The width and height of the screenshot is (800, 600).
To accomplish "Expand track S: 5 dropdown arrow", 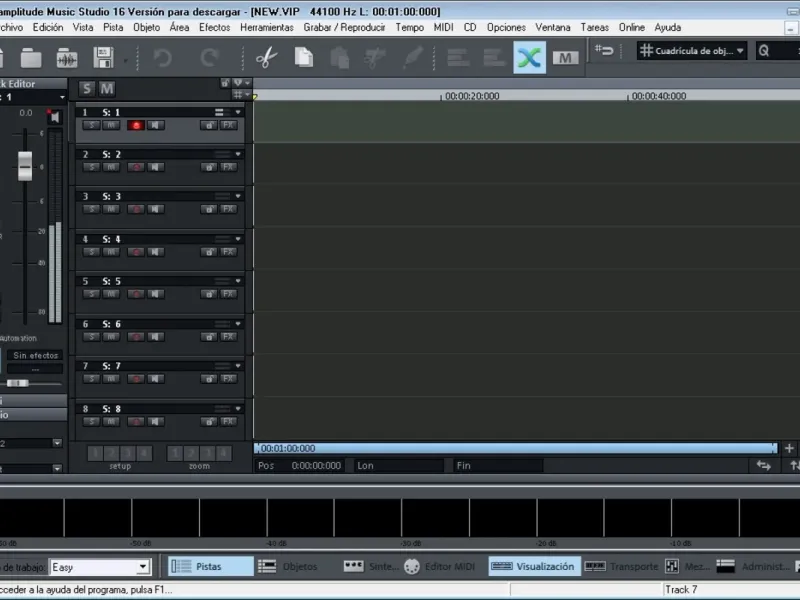I will coord(238,281).
